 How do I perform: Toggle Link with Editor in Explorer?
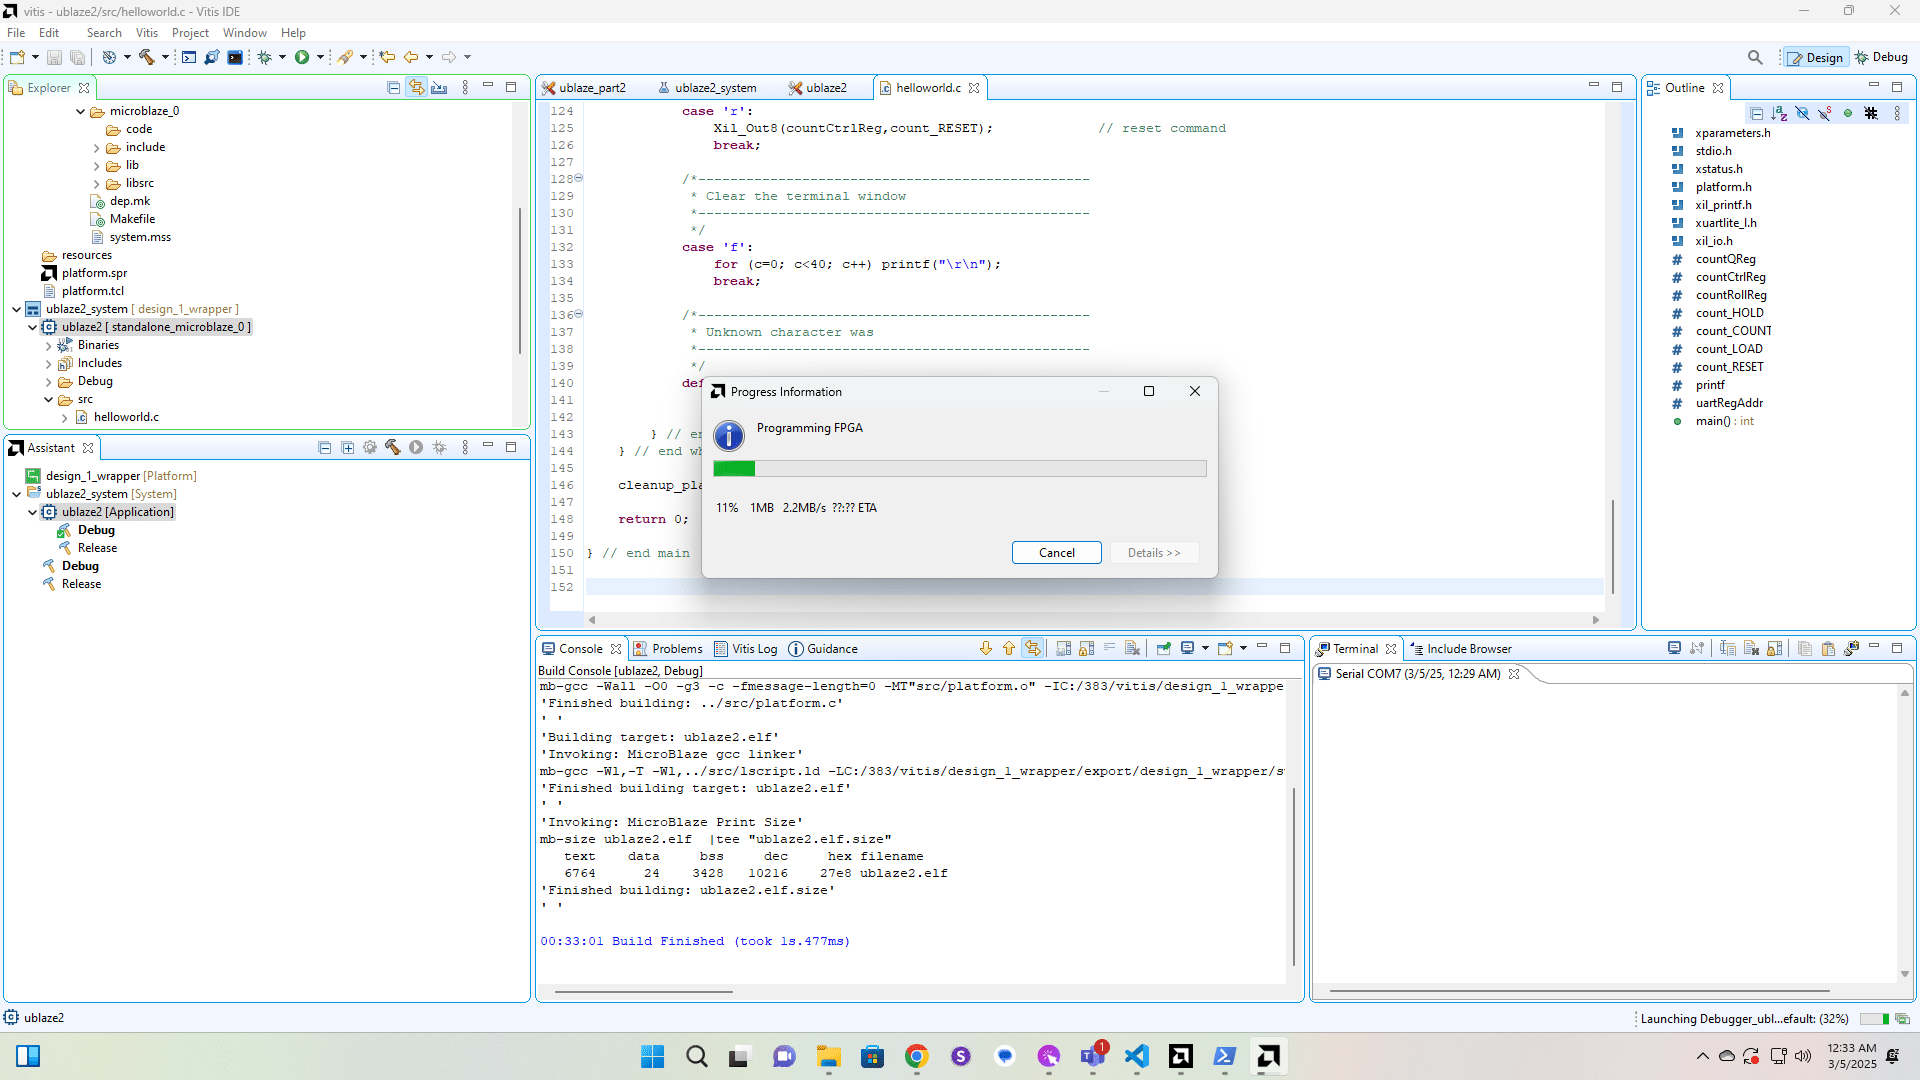coord(416,88)
